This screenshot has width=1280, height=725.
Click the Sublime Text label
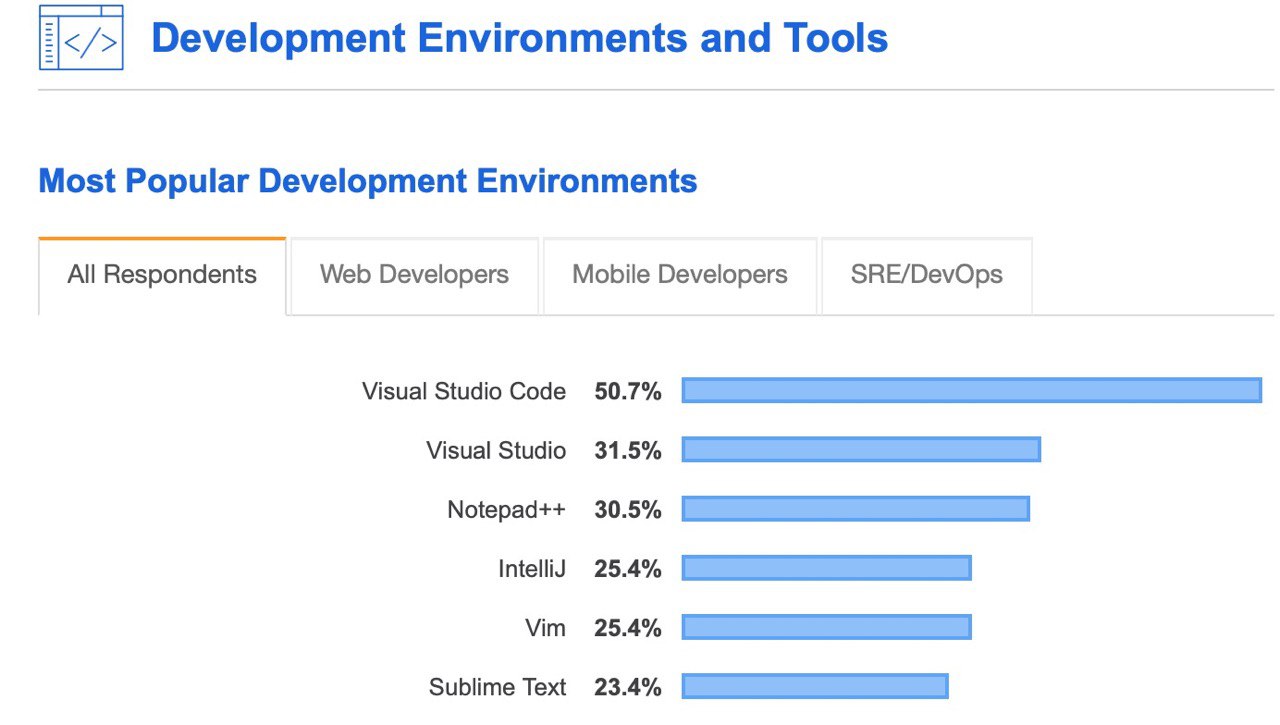pos(498,687)
